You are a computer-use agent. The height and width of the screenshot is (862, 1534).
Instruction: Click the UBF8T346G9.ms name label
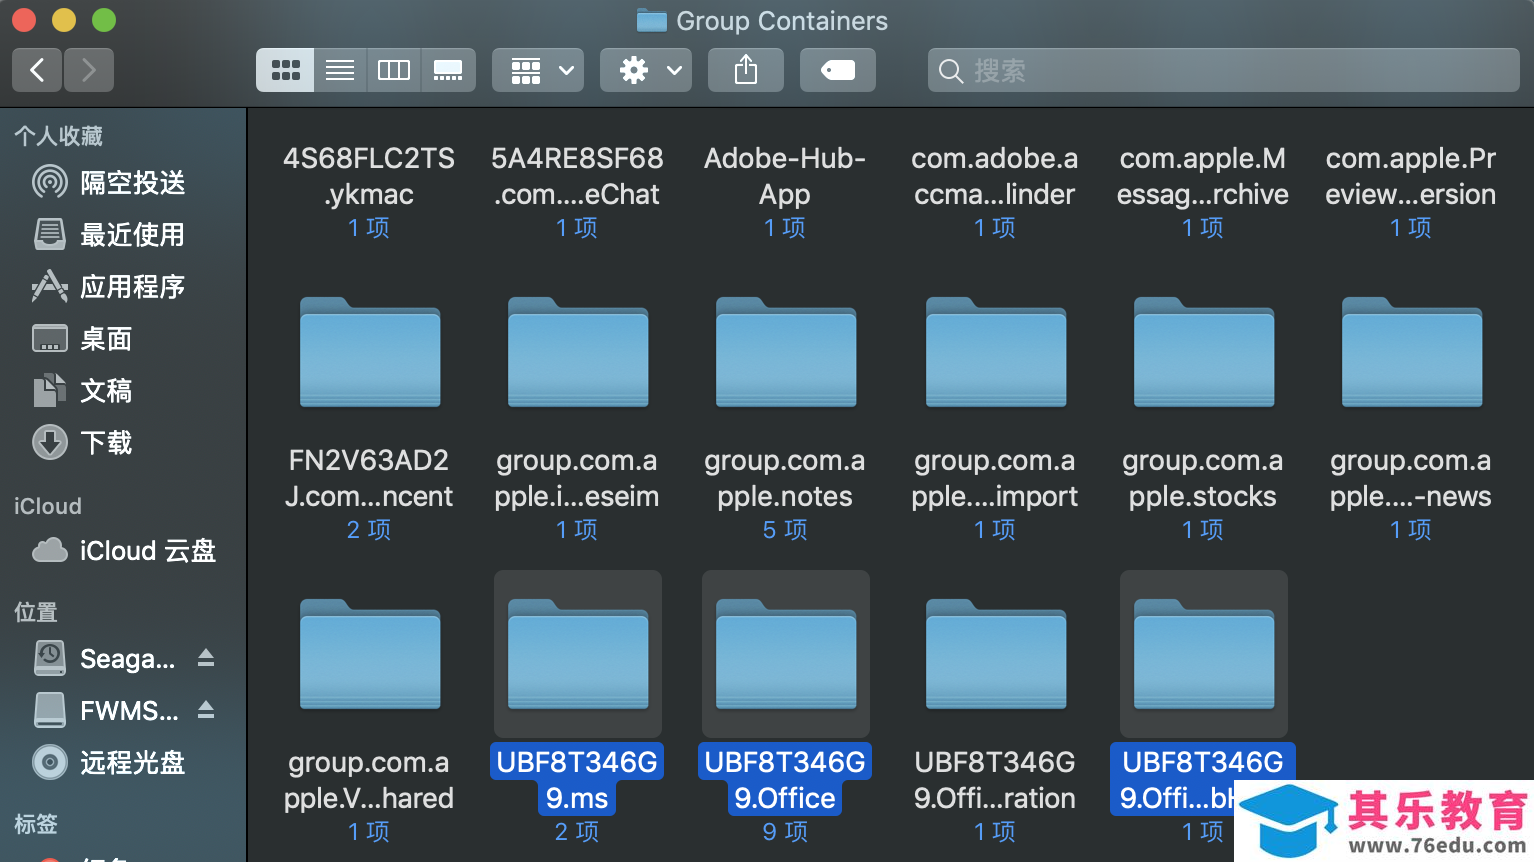pyautogui.click(x=577, y=780)
